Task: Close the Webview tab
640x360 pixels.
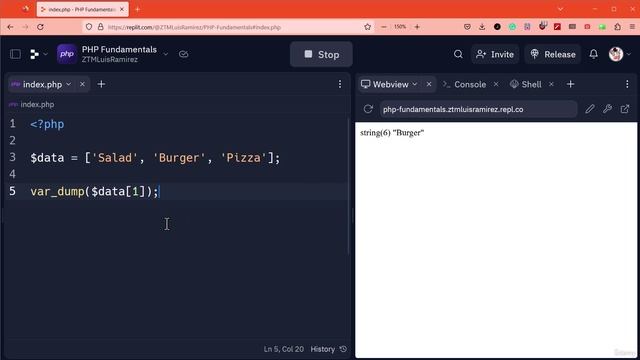Action: point(429,84)
